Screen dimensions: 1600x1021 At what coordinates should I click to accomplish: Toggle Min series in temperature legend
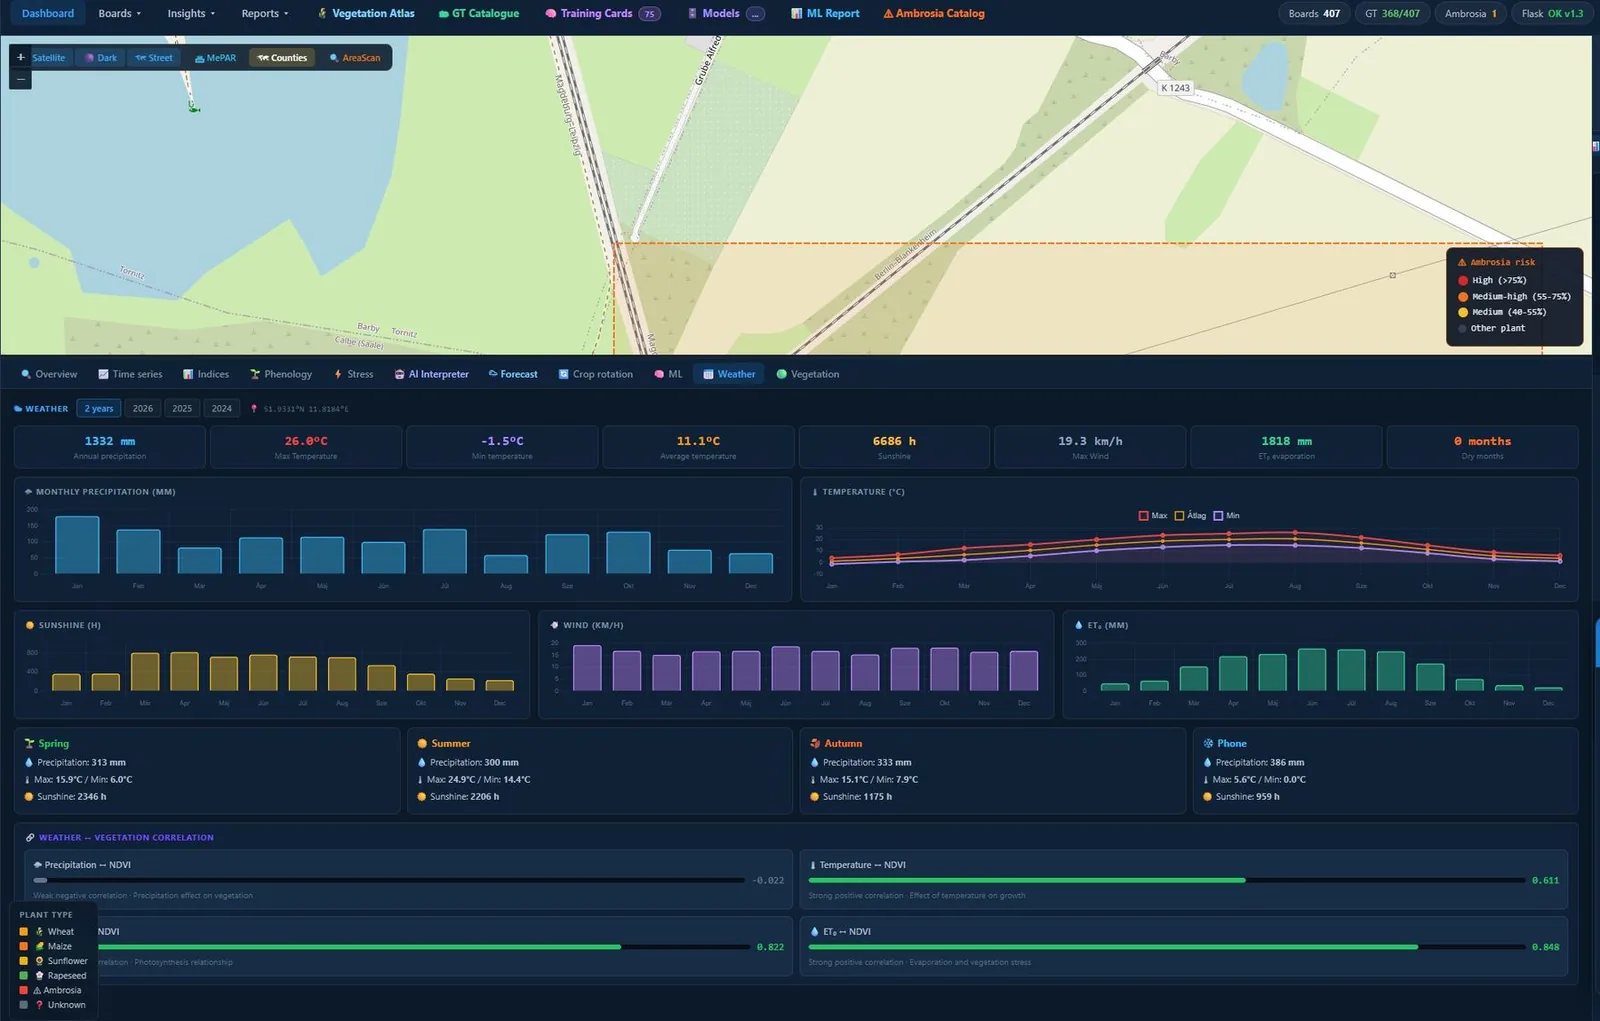1227,516
